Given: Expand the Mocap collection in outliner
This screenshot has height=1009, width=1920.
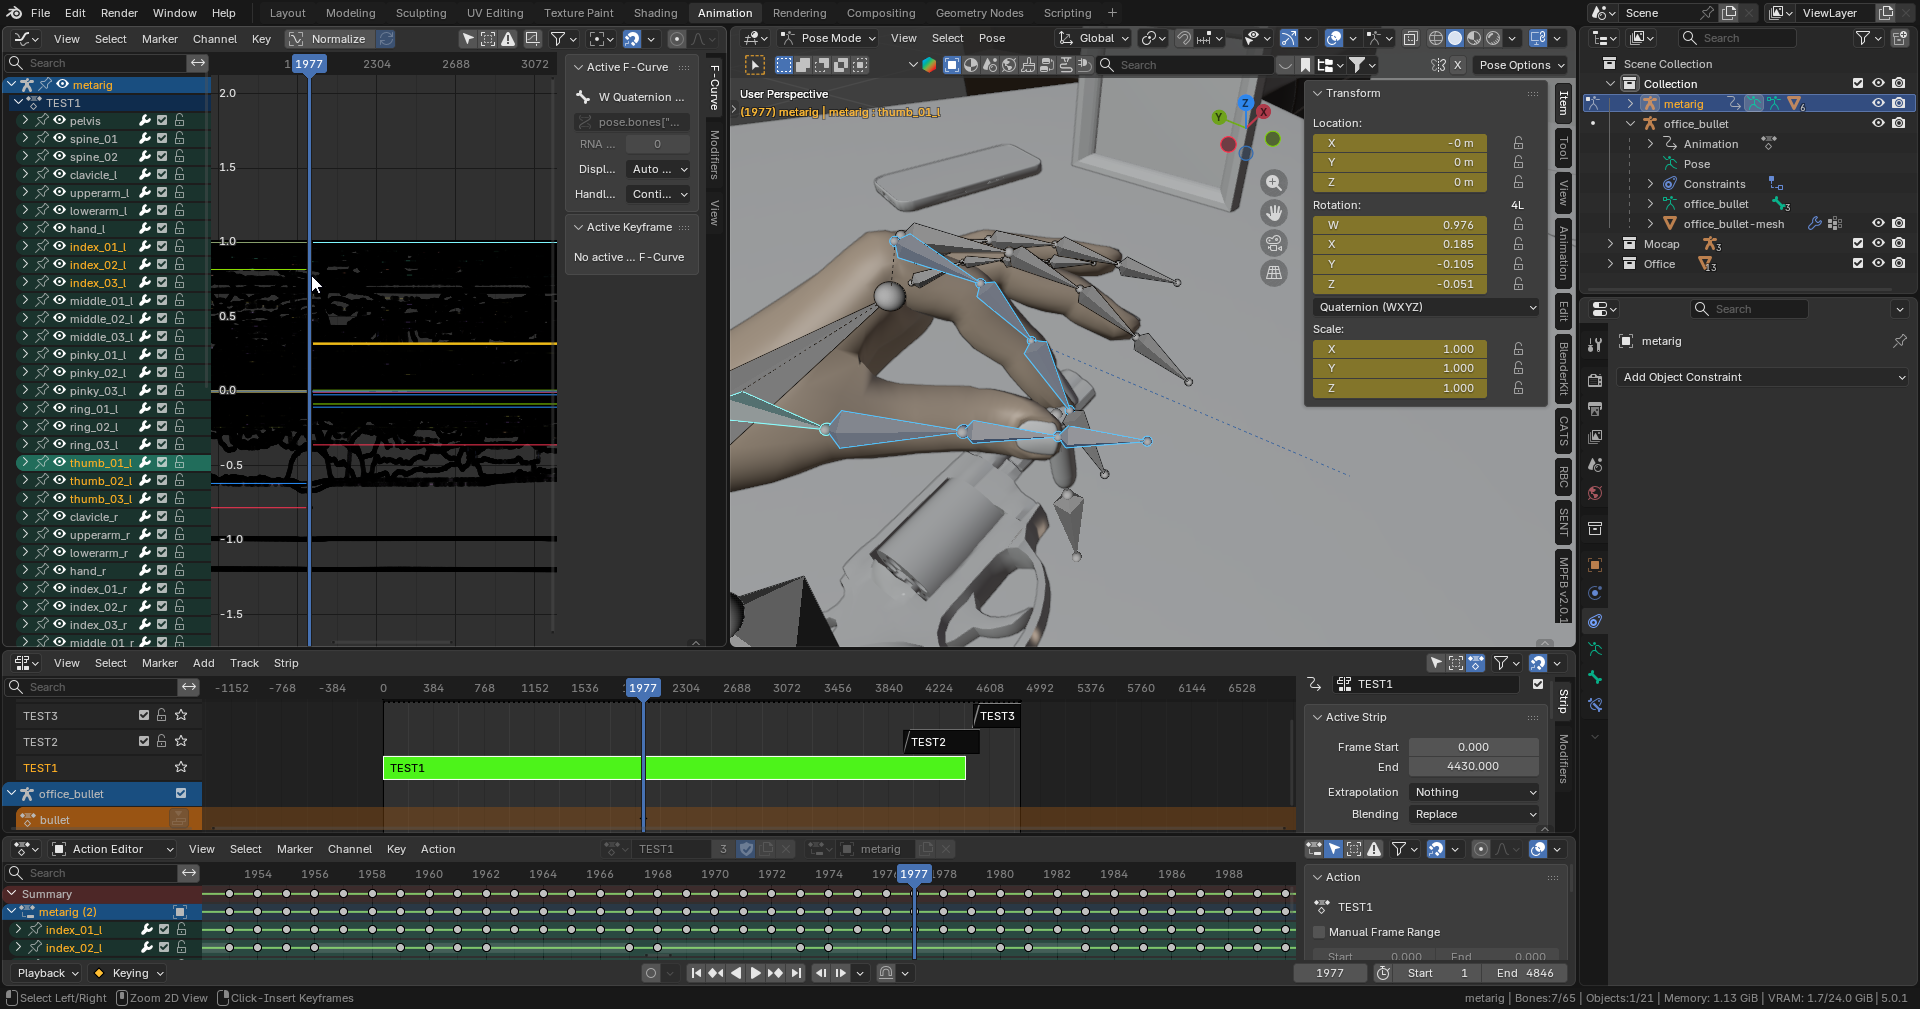Looking at the screenshot, I should (1610, 244).
